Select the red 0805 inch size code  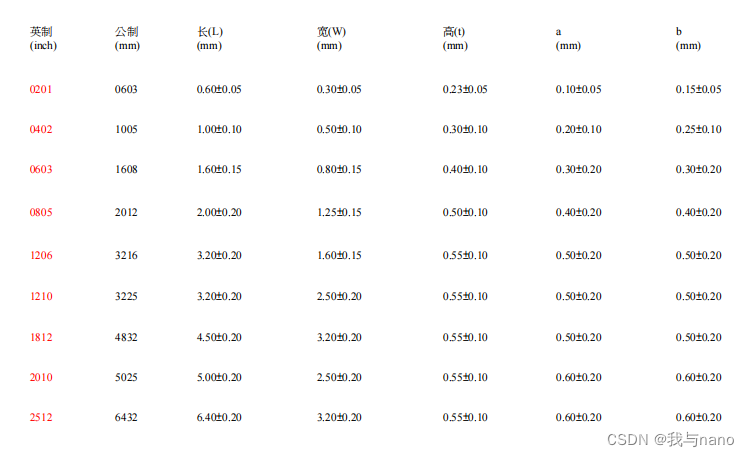coord(41,212)
